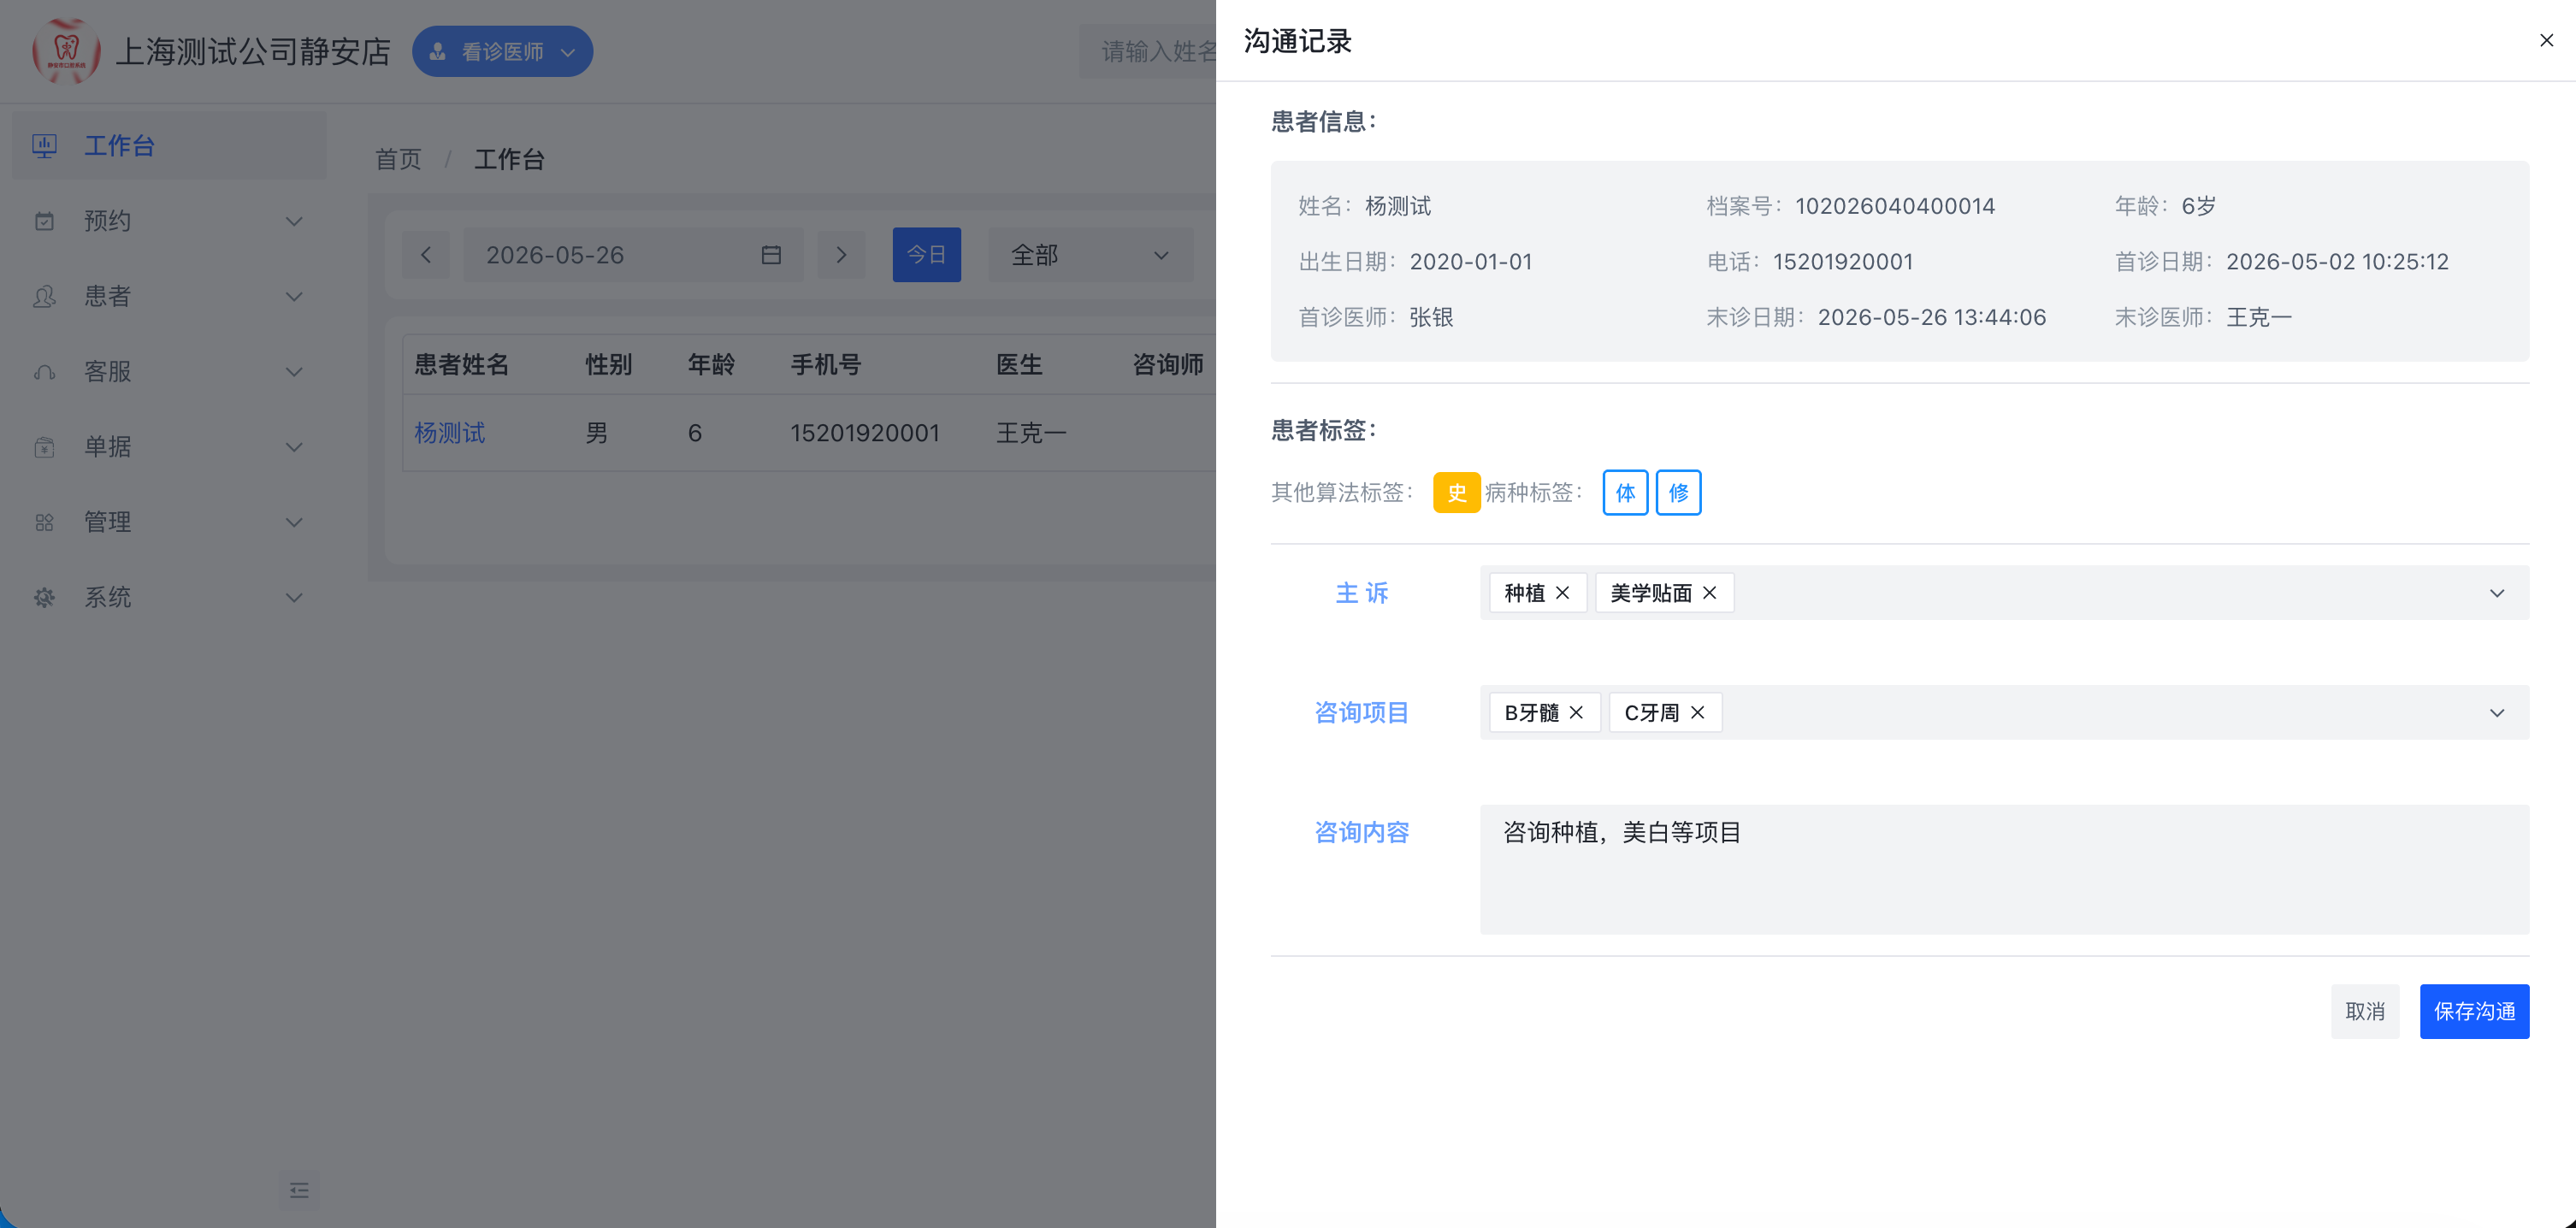The image size is (2576, 1228).
Task: Open the 杨测试 patient link in table
Action: (450, 433)
